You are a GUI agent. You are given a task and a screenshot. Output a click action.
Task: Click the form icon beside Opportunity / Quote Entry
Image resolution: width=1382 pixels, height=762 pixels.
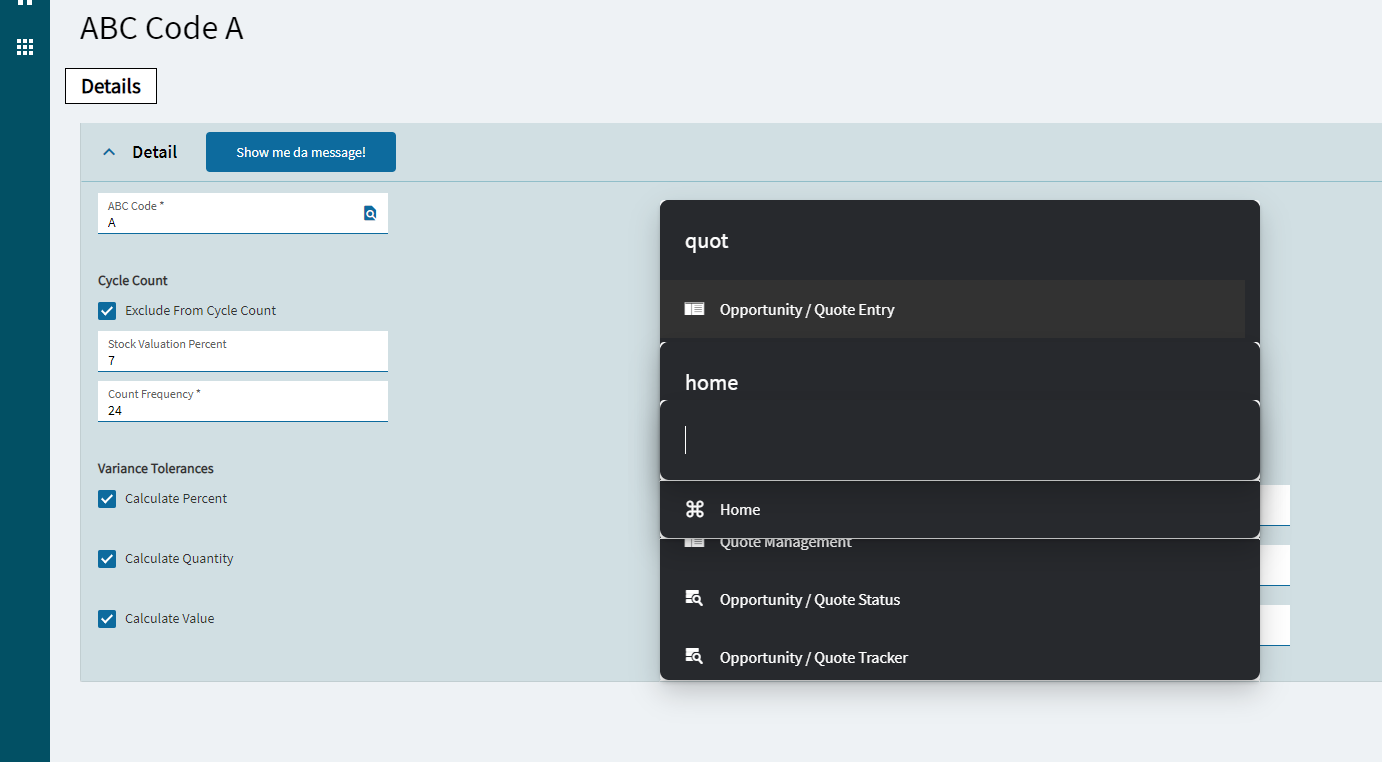(694, 309)
